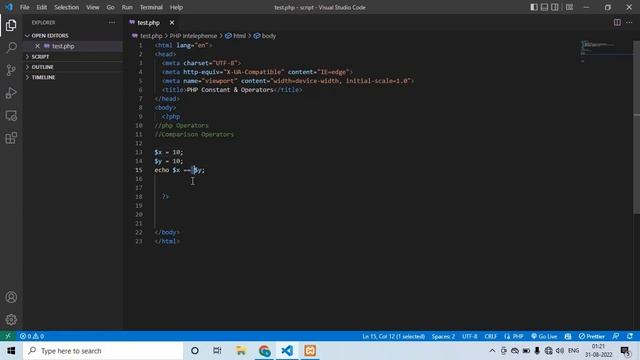The width and height of the screenshot is (640, 360).
Task: Close test.php in Open Editors list
Action: (x=37, y=46)
